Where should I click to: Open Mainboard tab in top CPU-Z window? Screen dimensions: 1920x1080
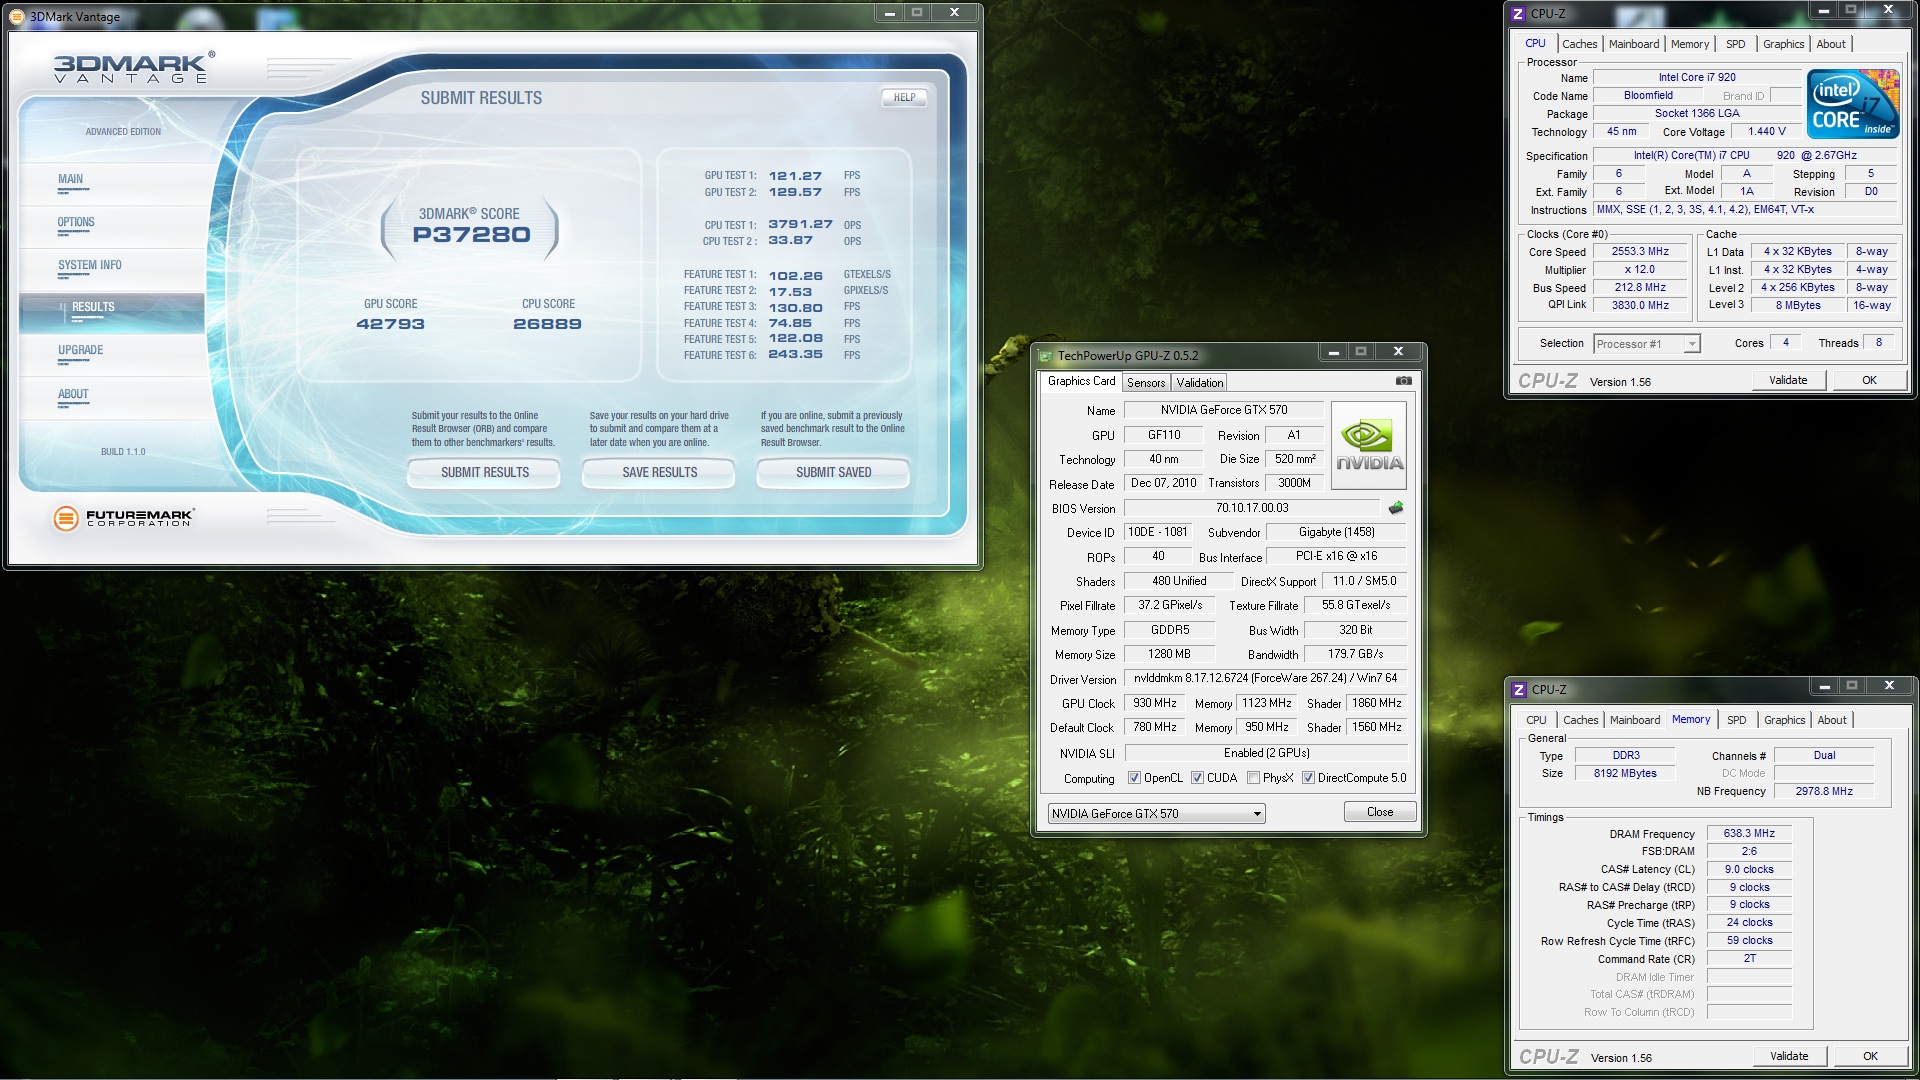(1634, 44)
